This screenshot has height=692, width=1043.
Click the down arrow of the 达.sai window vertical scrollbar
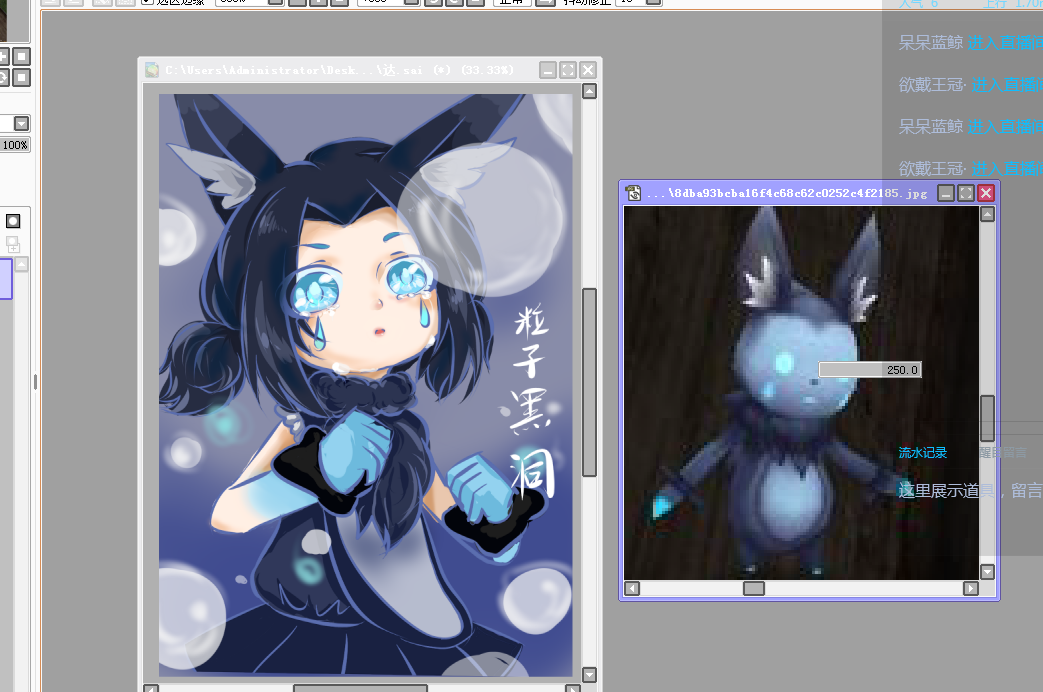click(x=589, y=675)
